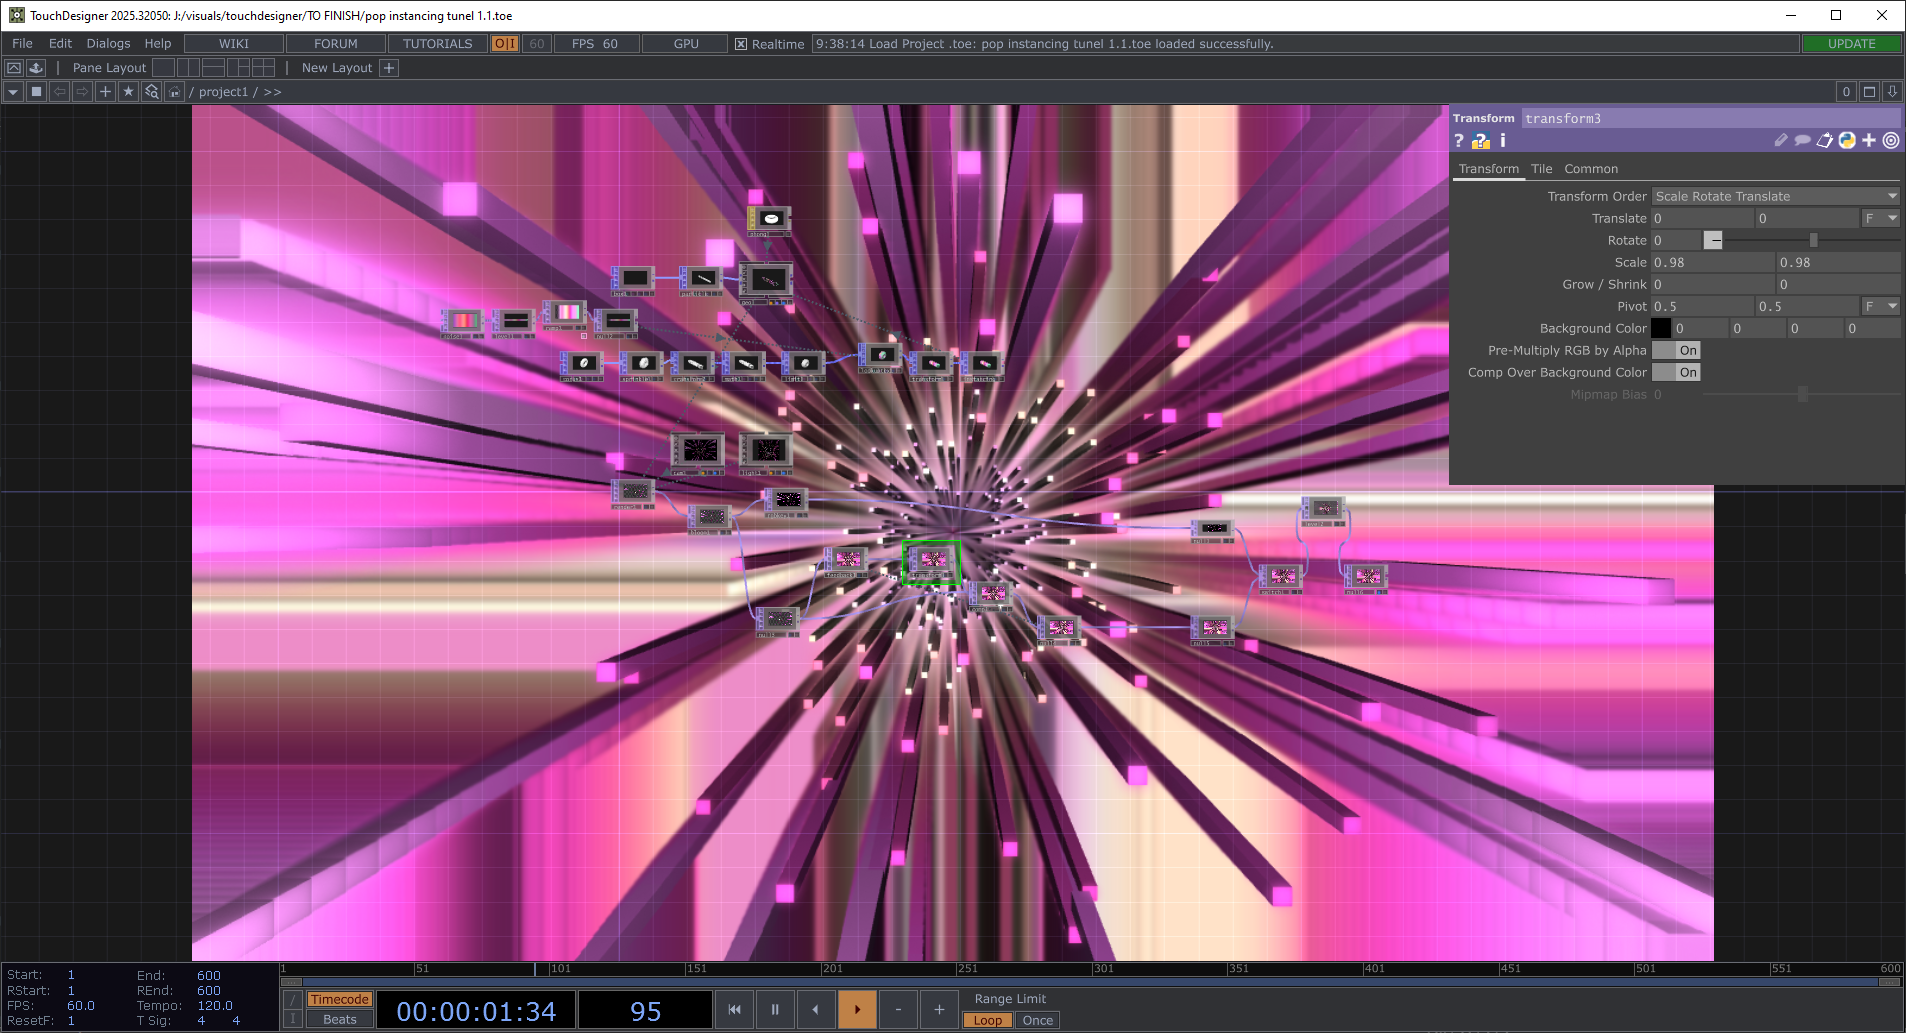
Task: Select the three-pane layout
Action: (x=238, y=68)
